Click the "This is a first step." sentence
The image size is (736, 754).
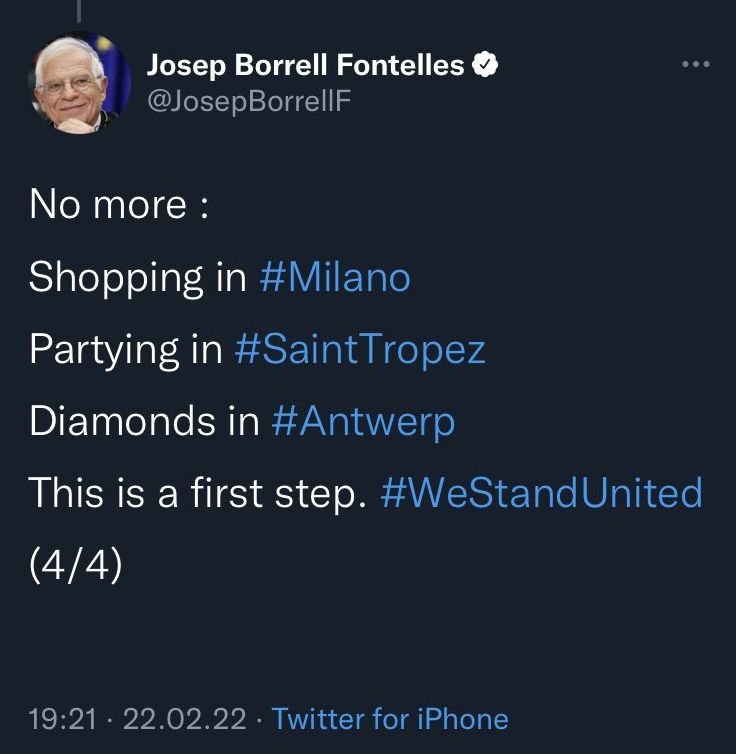click(198, 493)
